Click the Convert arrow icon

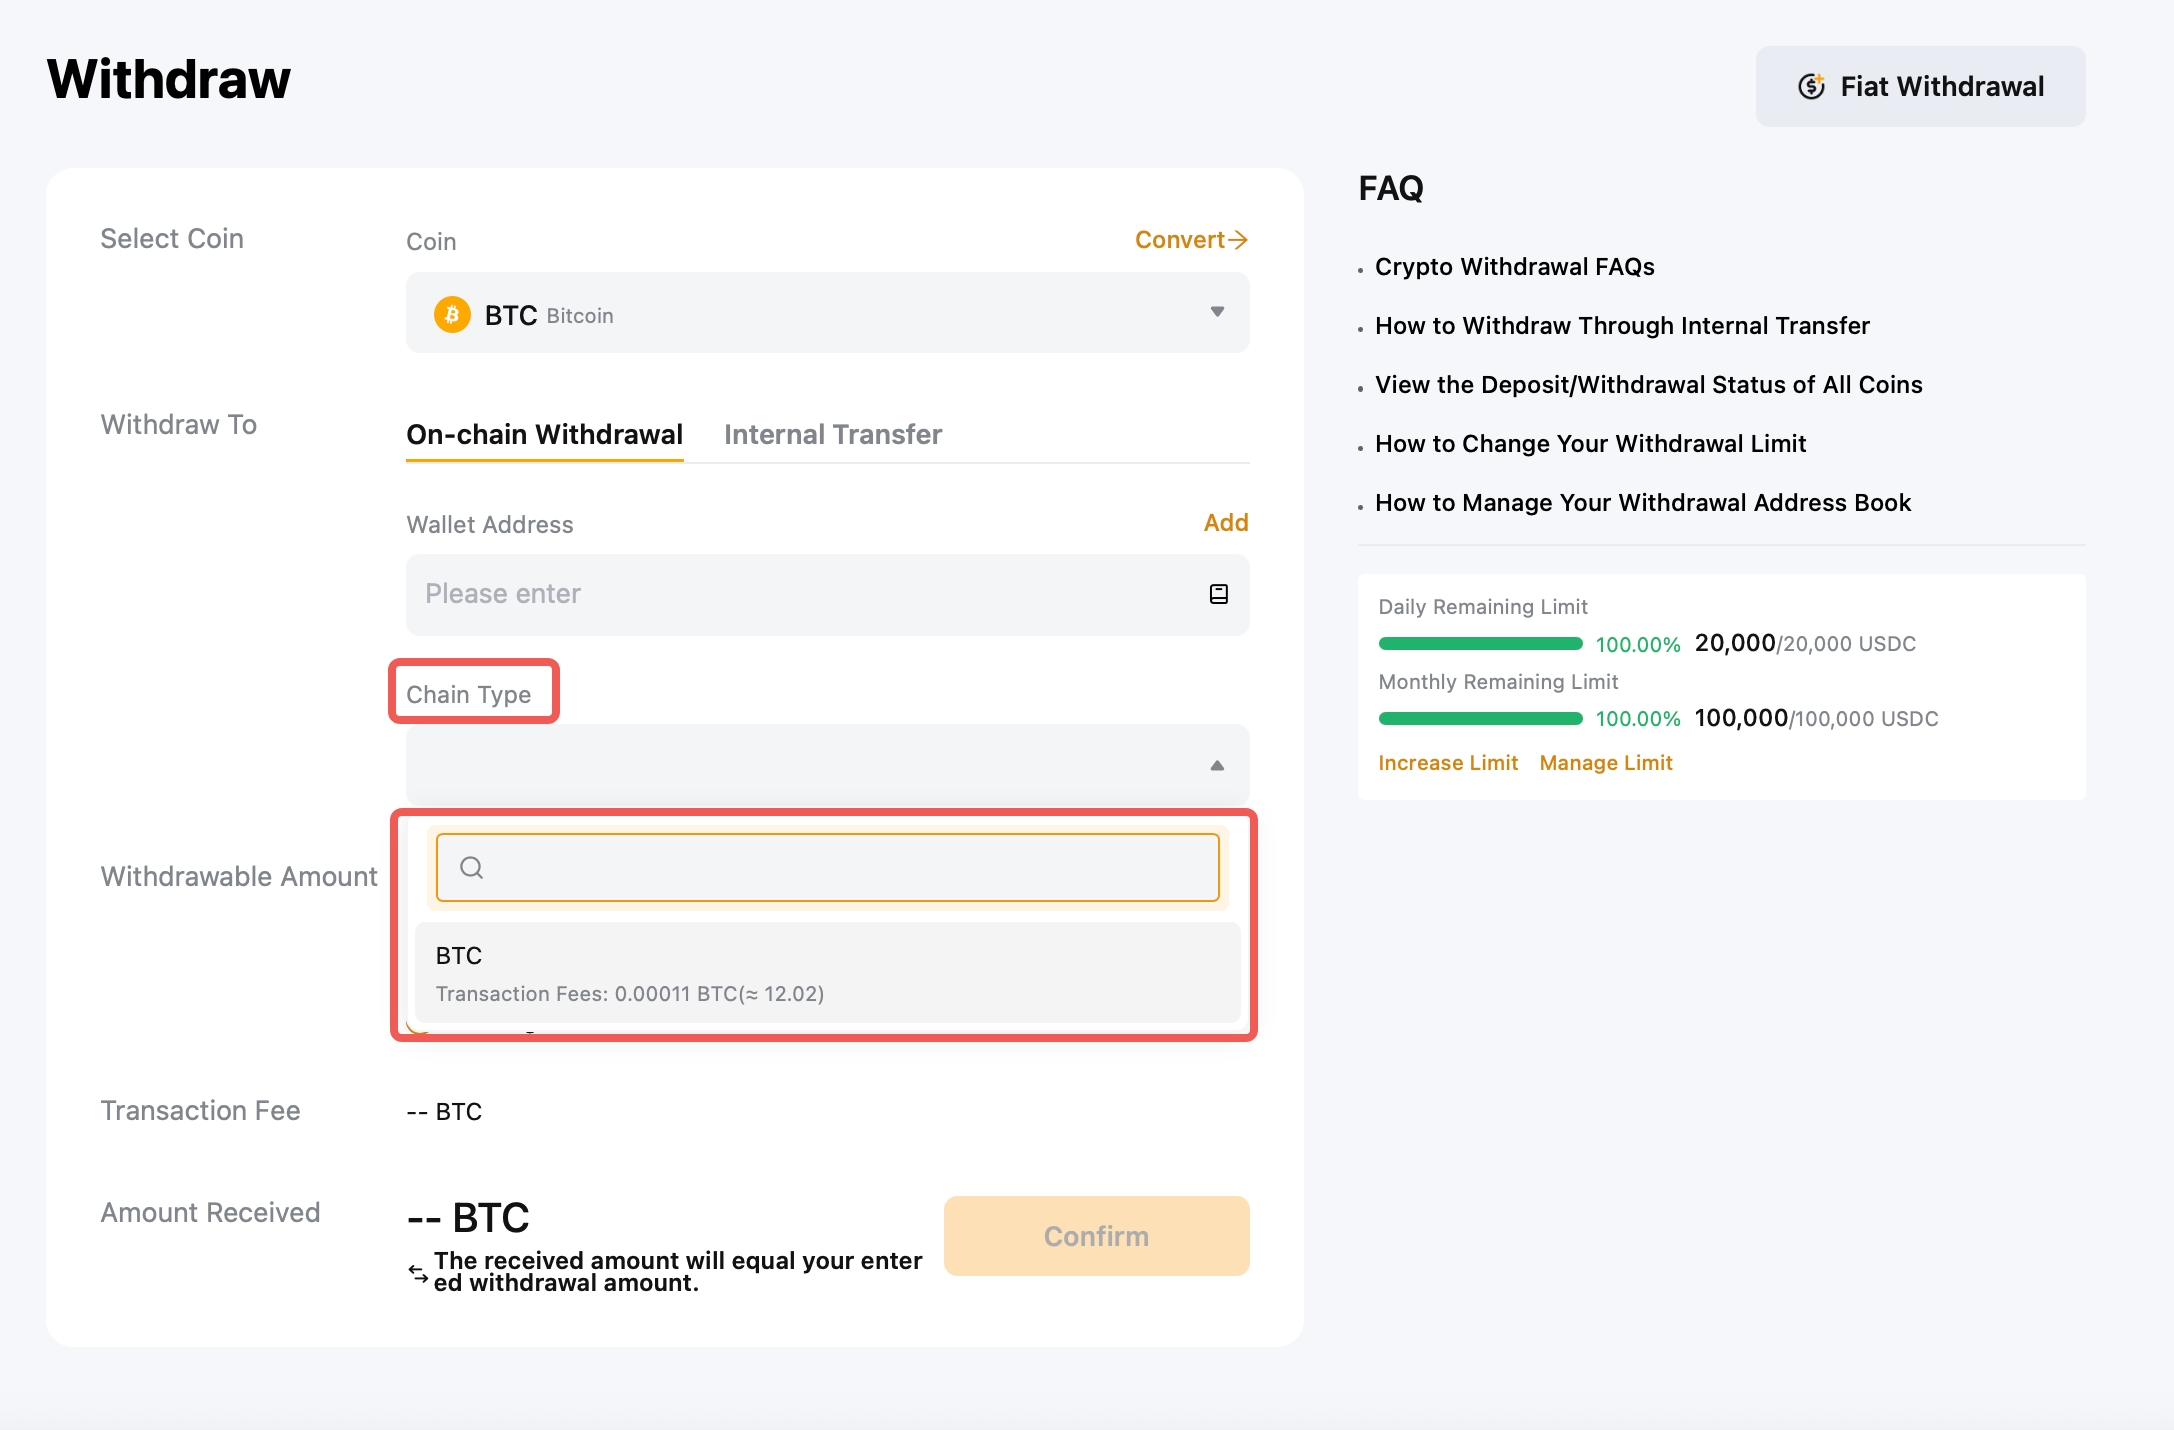pos(1238,240)
